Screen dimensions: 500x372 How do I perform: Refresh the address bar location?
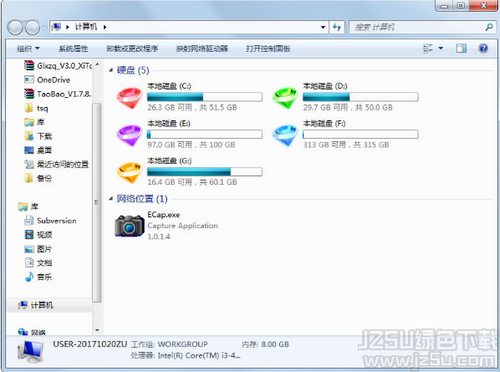tap(337, 27)
